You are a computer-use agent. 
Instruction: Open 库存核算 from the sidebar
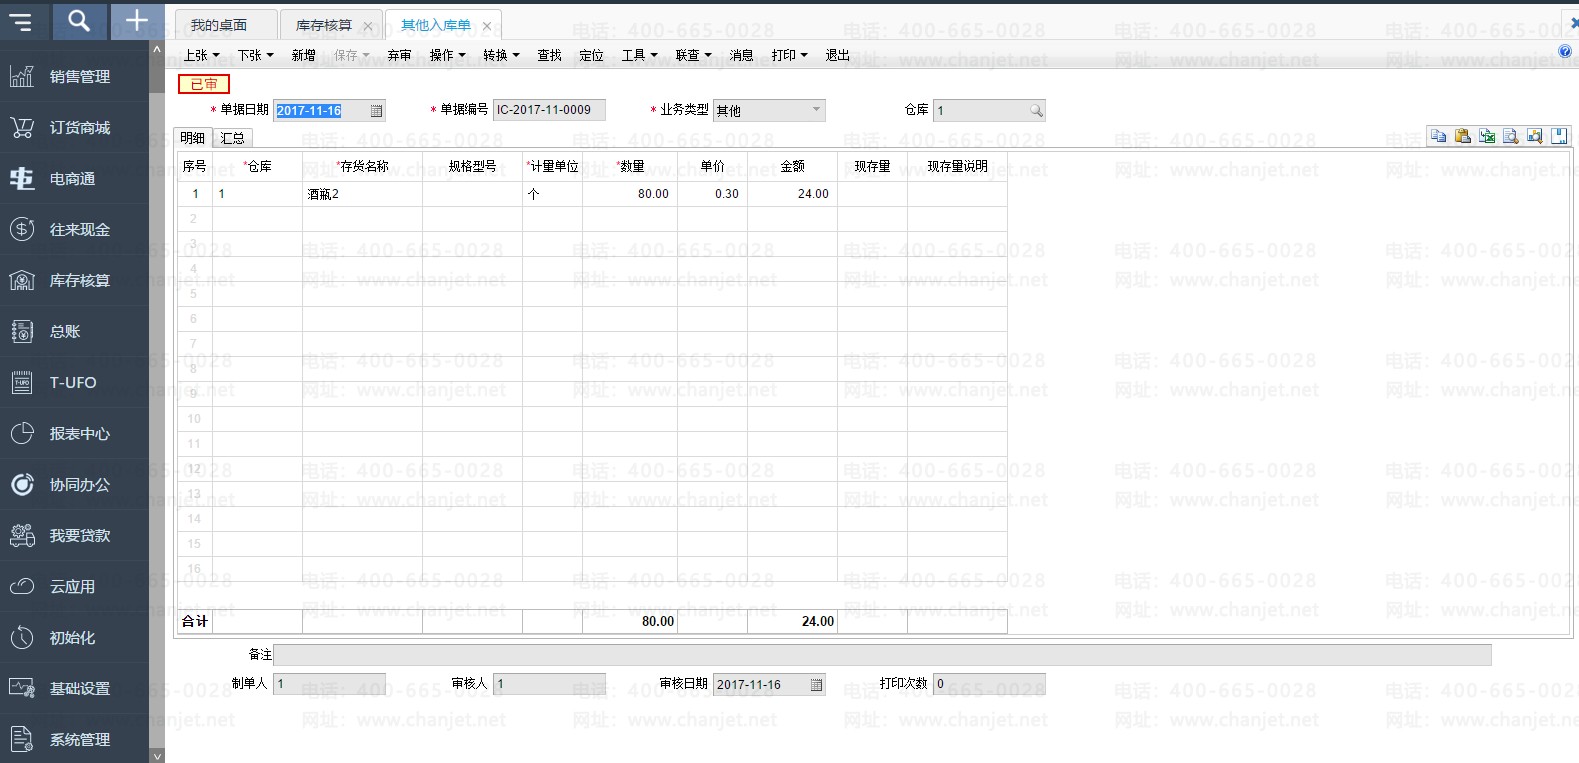click(75, 280)
